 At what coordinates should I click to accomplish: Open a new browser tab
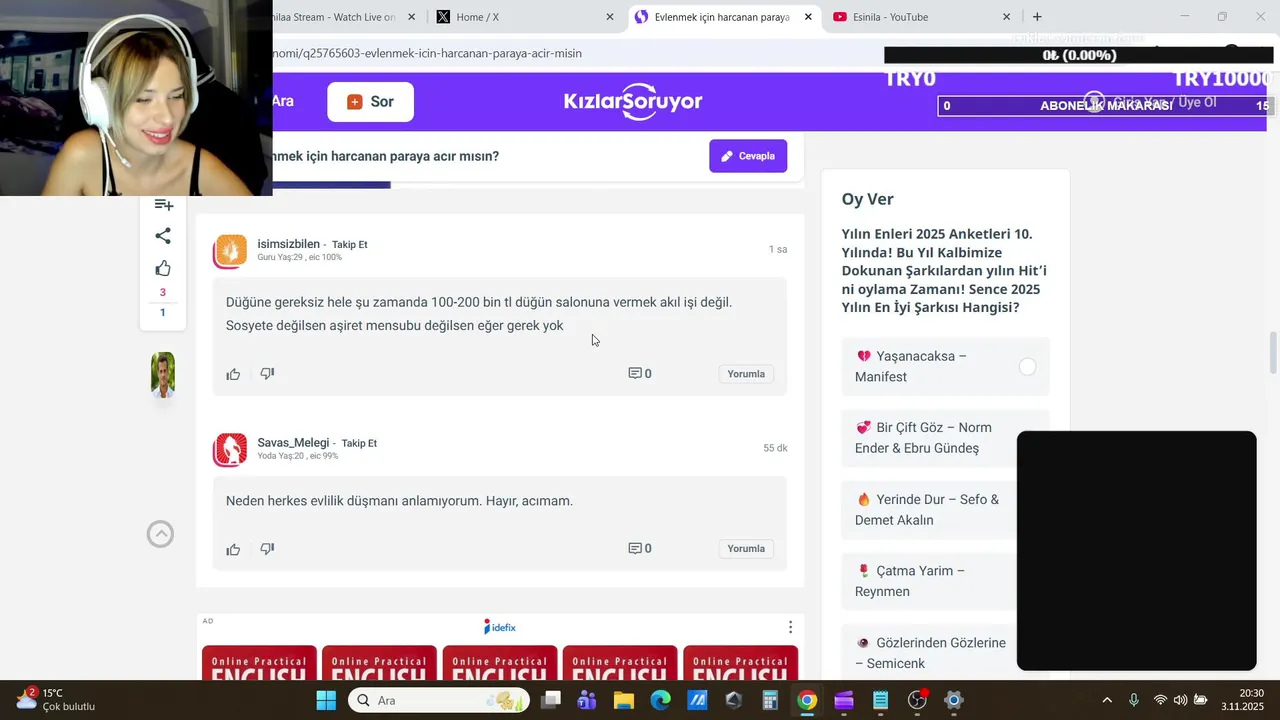tap(1037, 17)
